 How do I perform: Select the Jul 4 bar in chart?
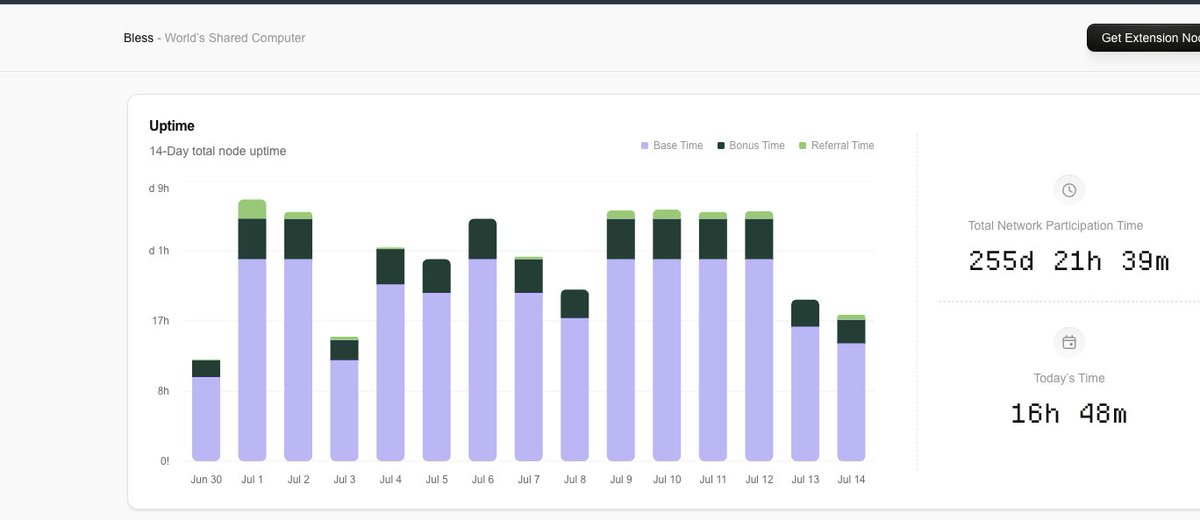click(390, 354)
